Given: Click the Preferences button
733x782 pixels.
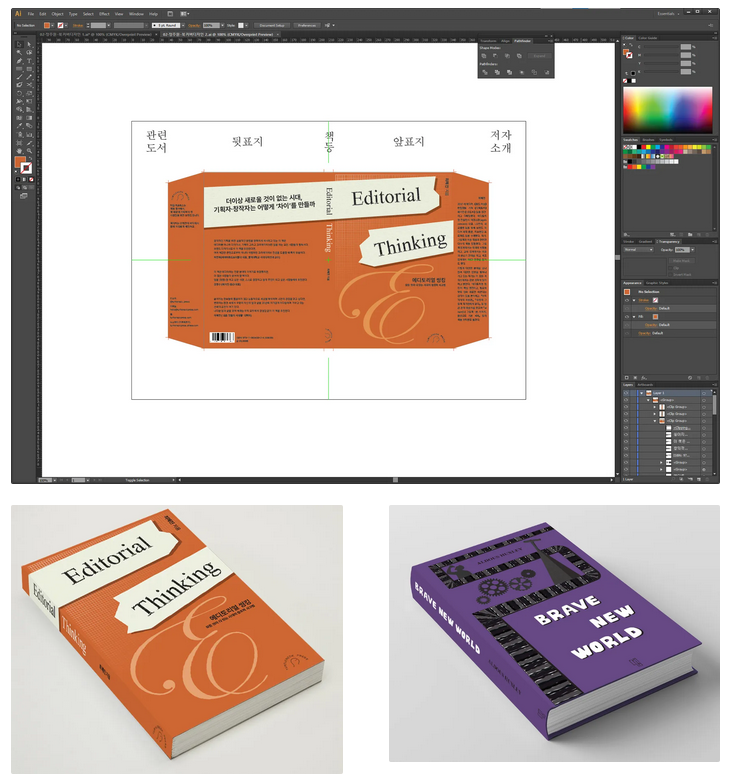Looking at the screenshot, I should tap(307, 25).
